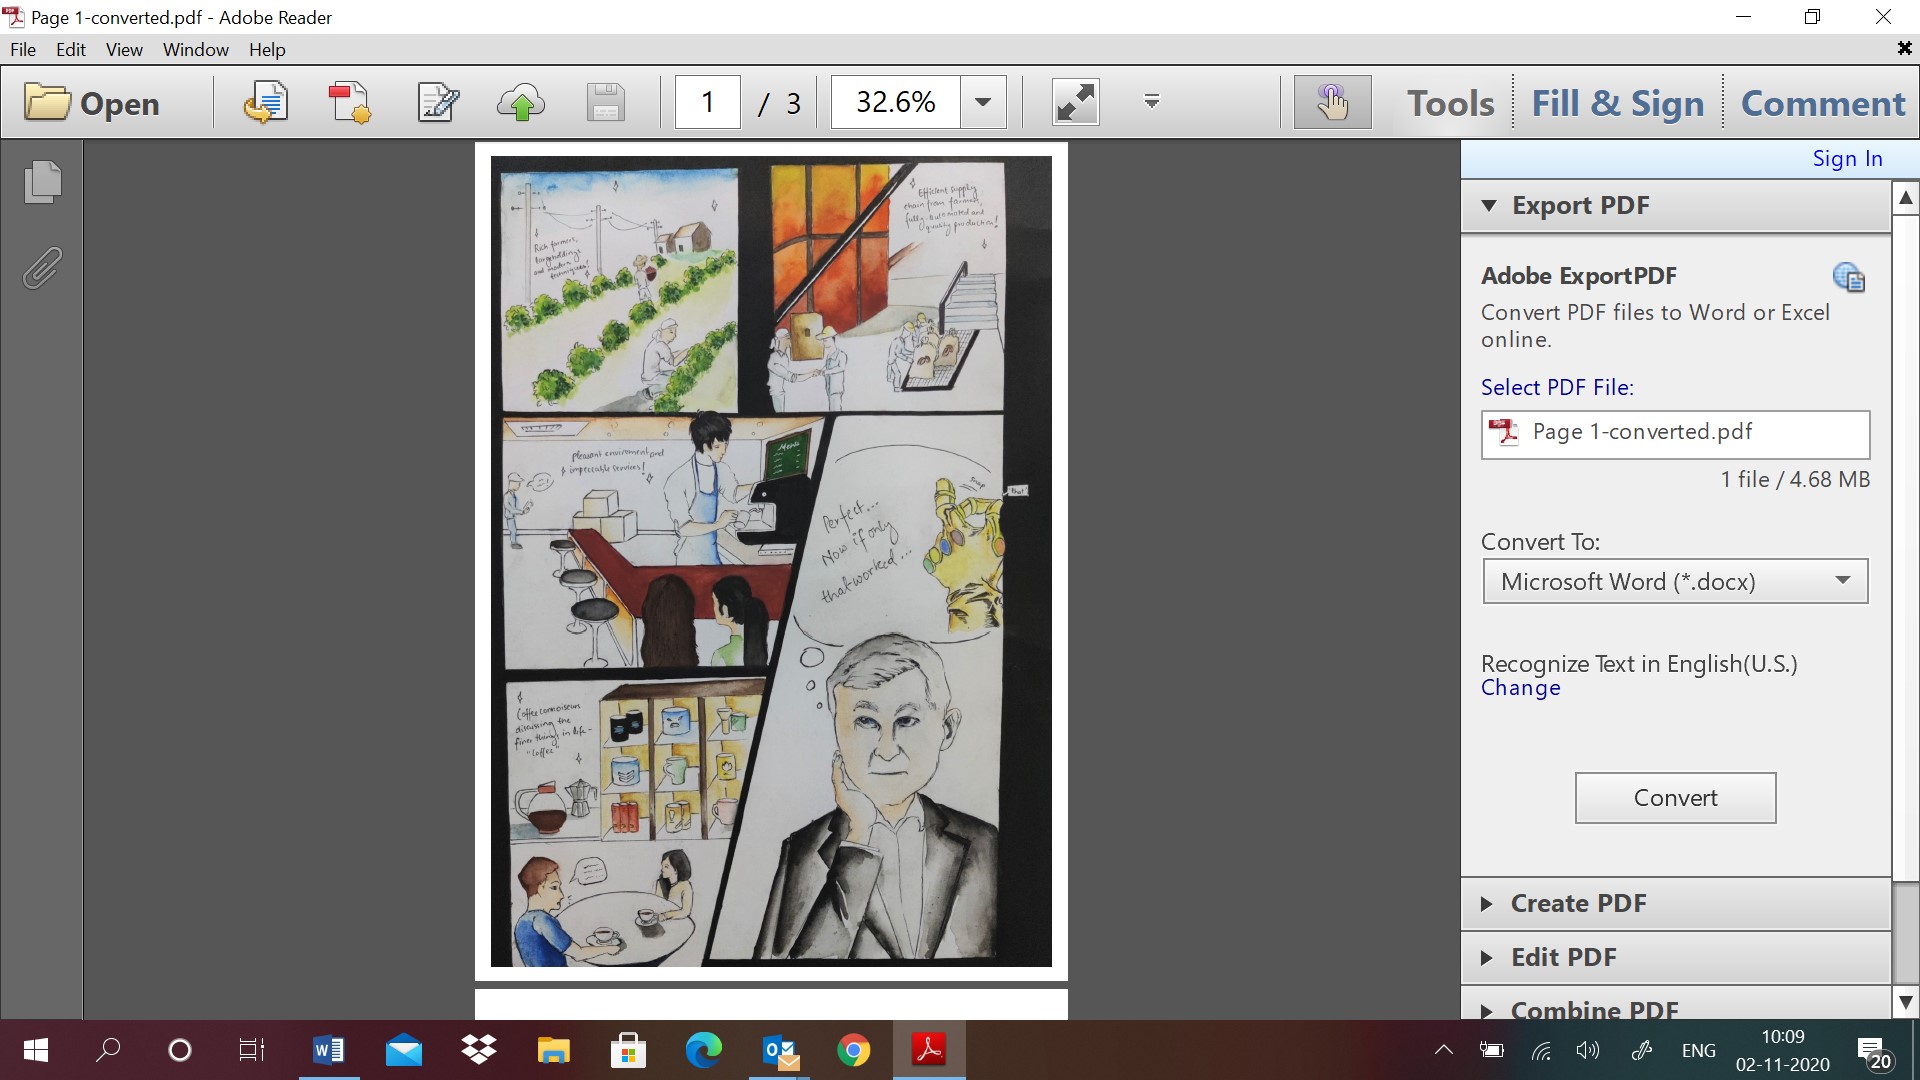1920x1080 pixels.
Task: Open the toolbar customize overflow arrow
Action: (x=1152, y=101)
